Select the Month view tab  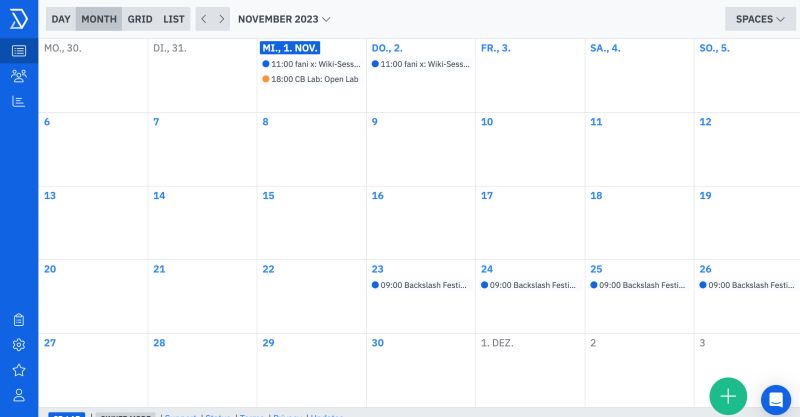tap(99, 19)
